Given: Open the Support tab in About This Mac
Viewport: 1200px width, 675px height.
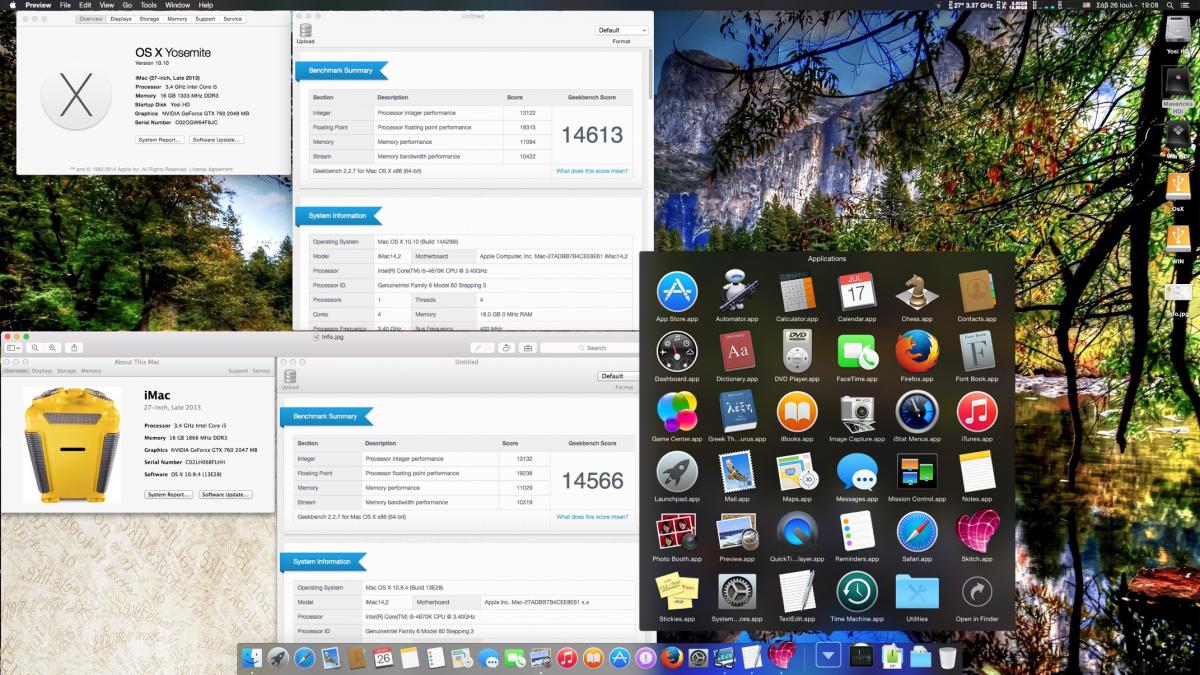Looking at the screenshot, I should [205, 19].
